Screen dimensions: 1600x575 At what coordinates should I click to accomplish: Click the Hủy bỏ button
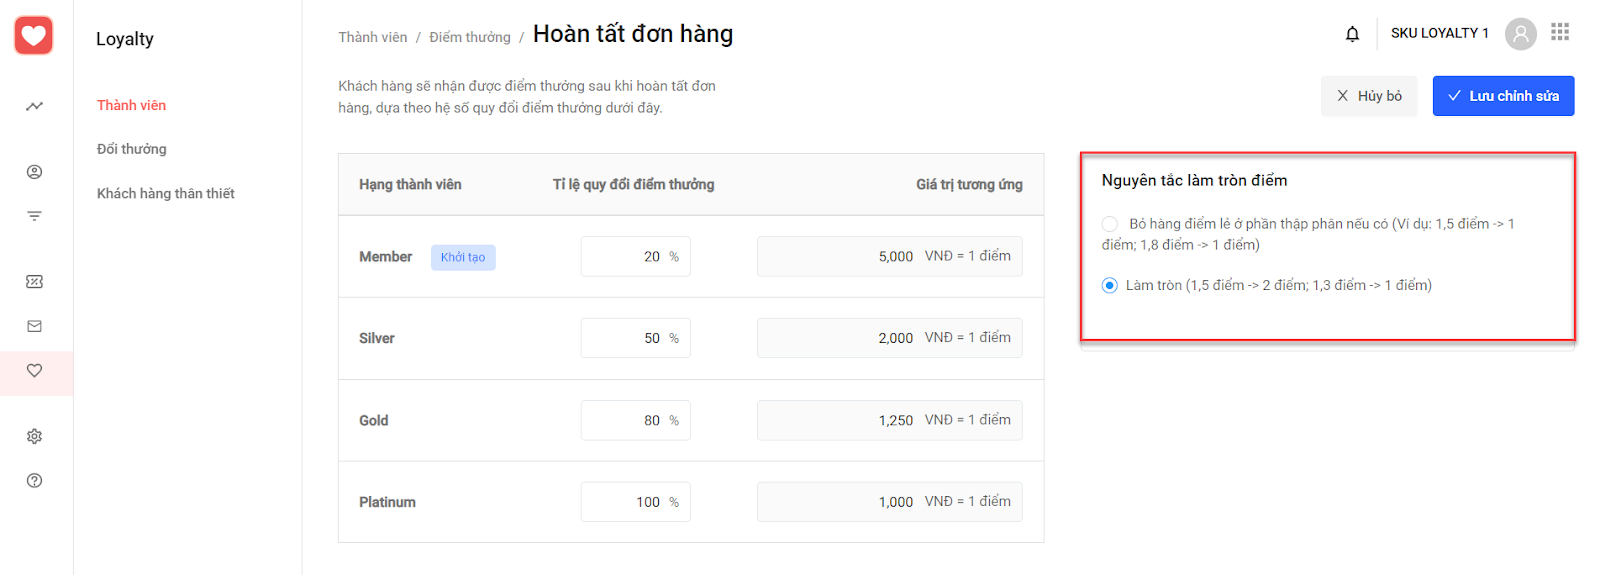click(x=1369, y=96)
